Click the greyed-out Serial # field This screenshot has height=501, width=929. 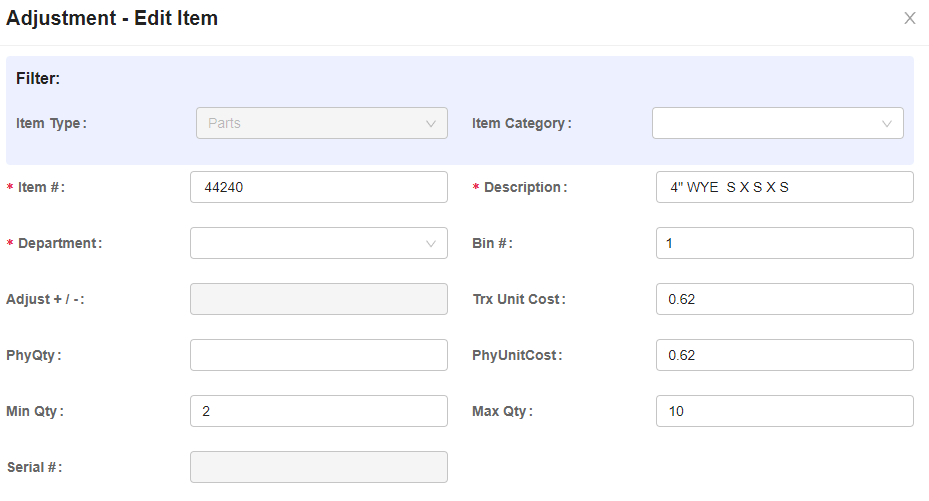(318, 467)
